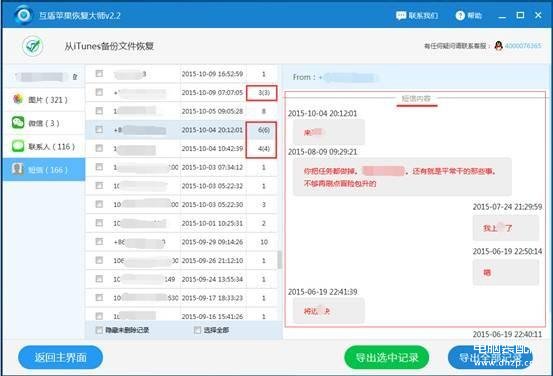This screenshot has width=553, height=376.
Task: Toggle the 隐藏未删除记录 checkbox
Action: tap(99, 330)
